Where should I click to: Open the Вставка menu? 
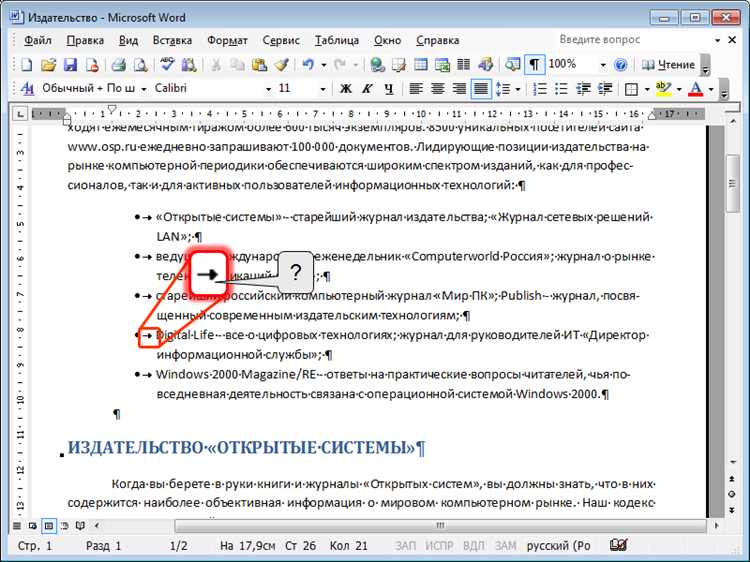click(x=172, y=40)
